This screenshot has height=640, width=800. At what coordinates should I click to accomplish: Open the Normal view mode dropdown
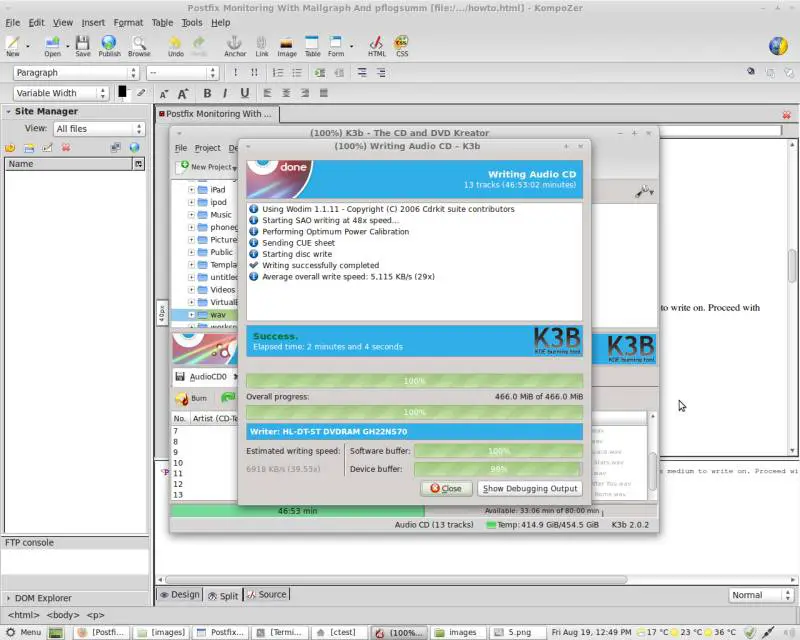(x=761, y=595)
